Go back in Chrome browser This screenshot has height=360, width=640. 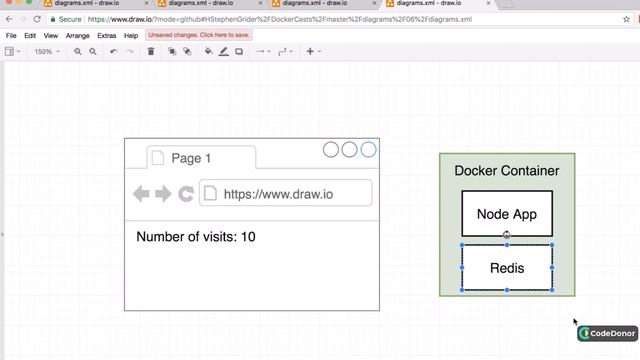[9, 19]
